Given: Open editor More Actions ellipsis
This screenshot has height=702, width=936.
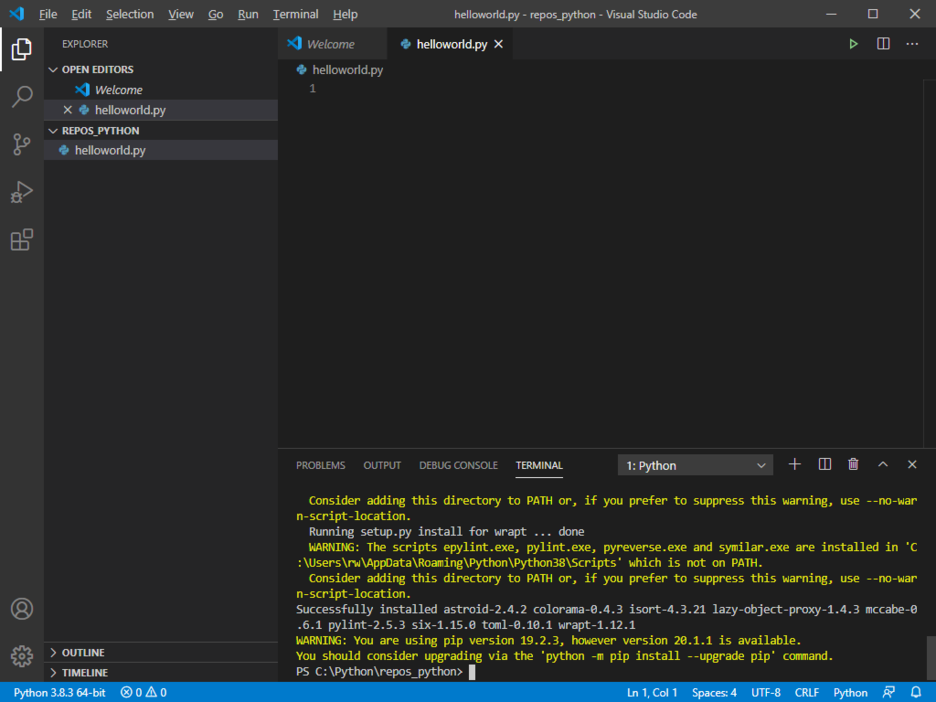Looking at the screenshot, I should (x=912, y=44).
